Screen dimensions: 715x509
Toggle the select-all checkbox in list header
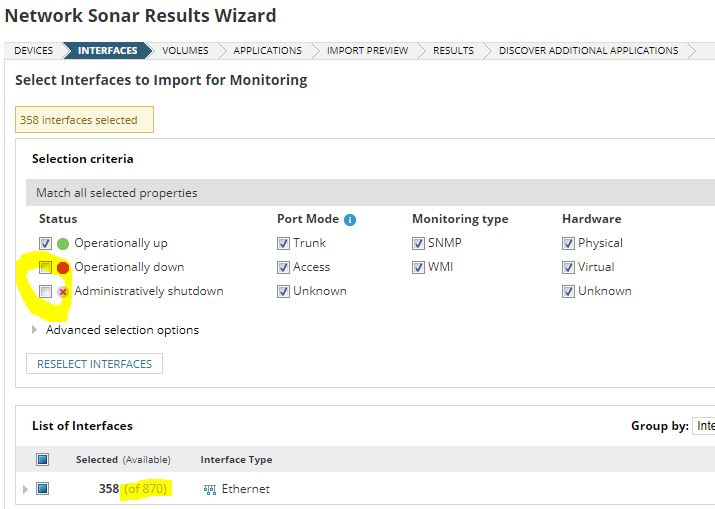pos(42,459)
